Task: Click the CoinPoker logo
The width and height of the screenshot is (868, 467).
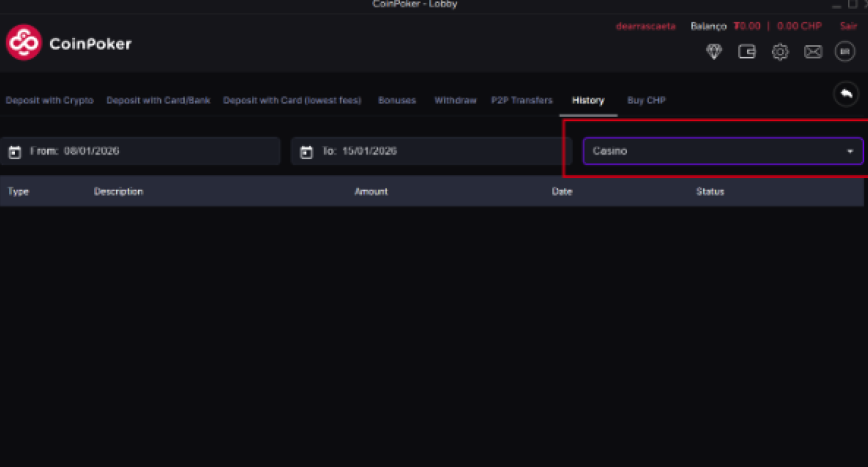Action: click(x=68, y=43)
